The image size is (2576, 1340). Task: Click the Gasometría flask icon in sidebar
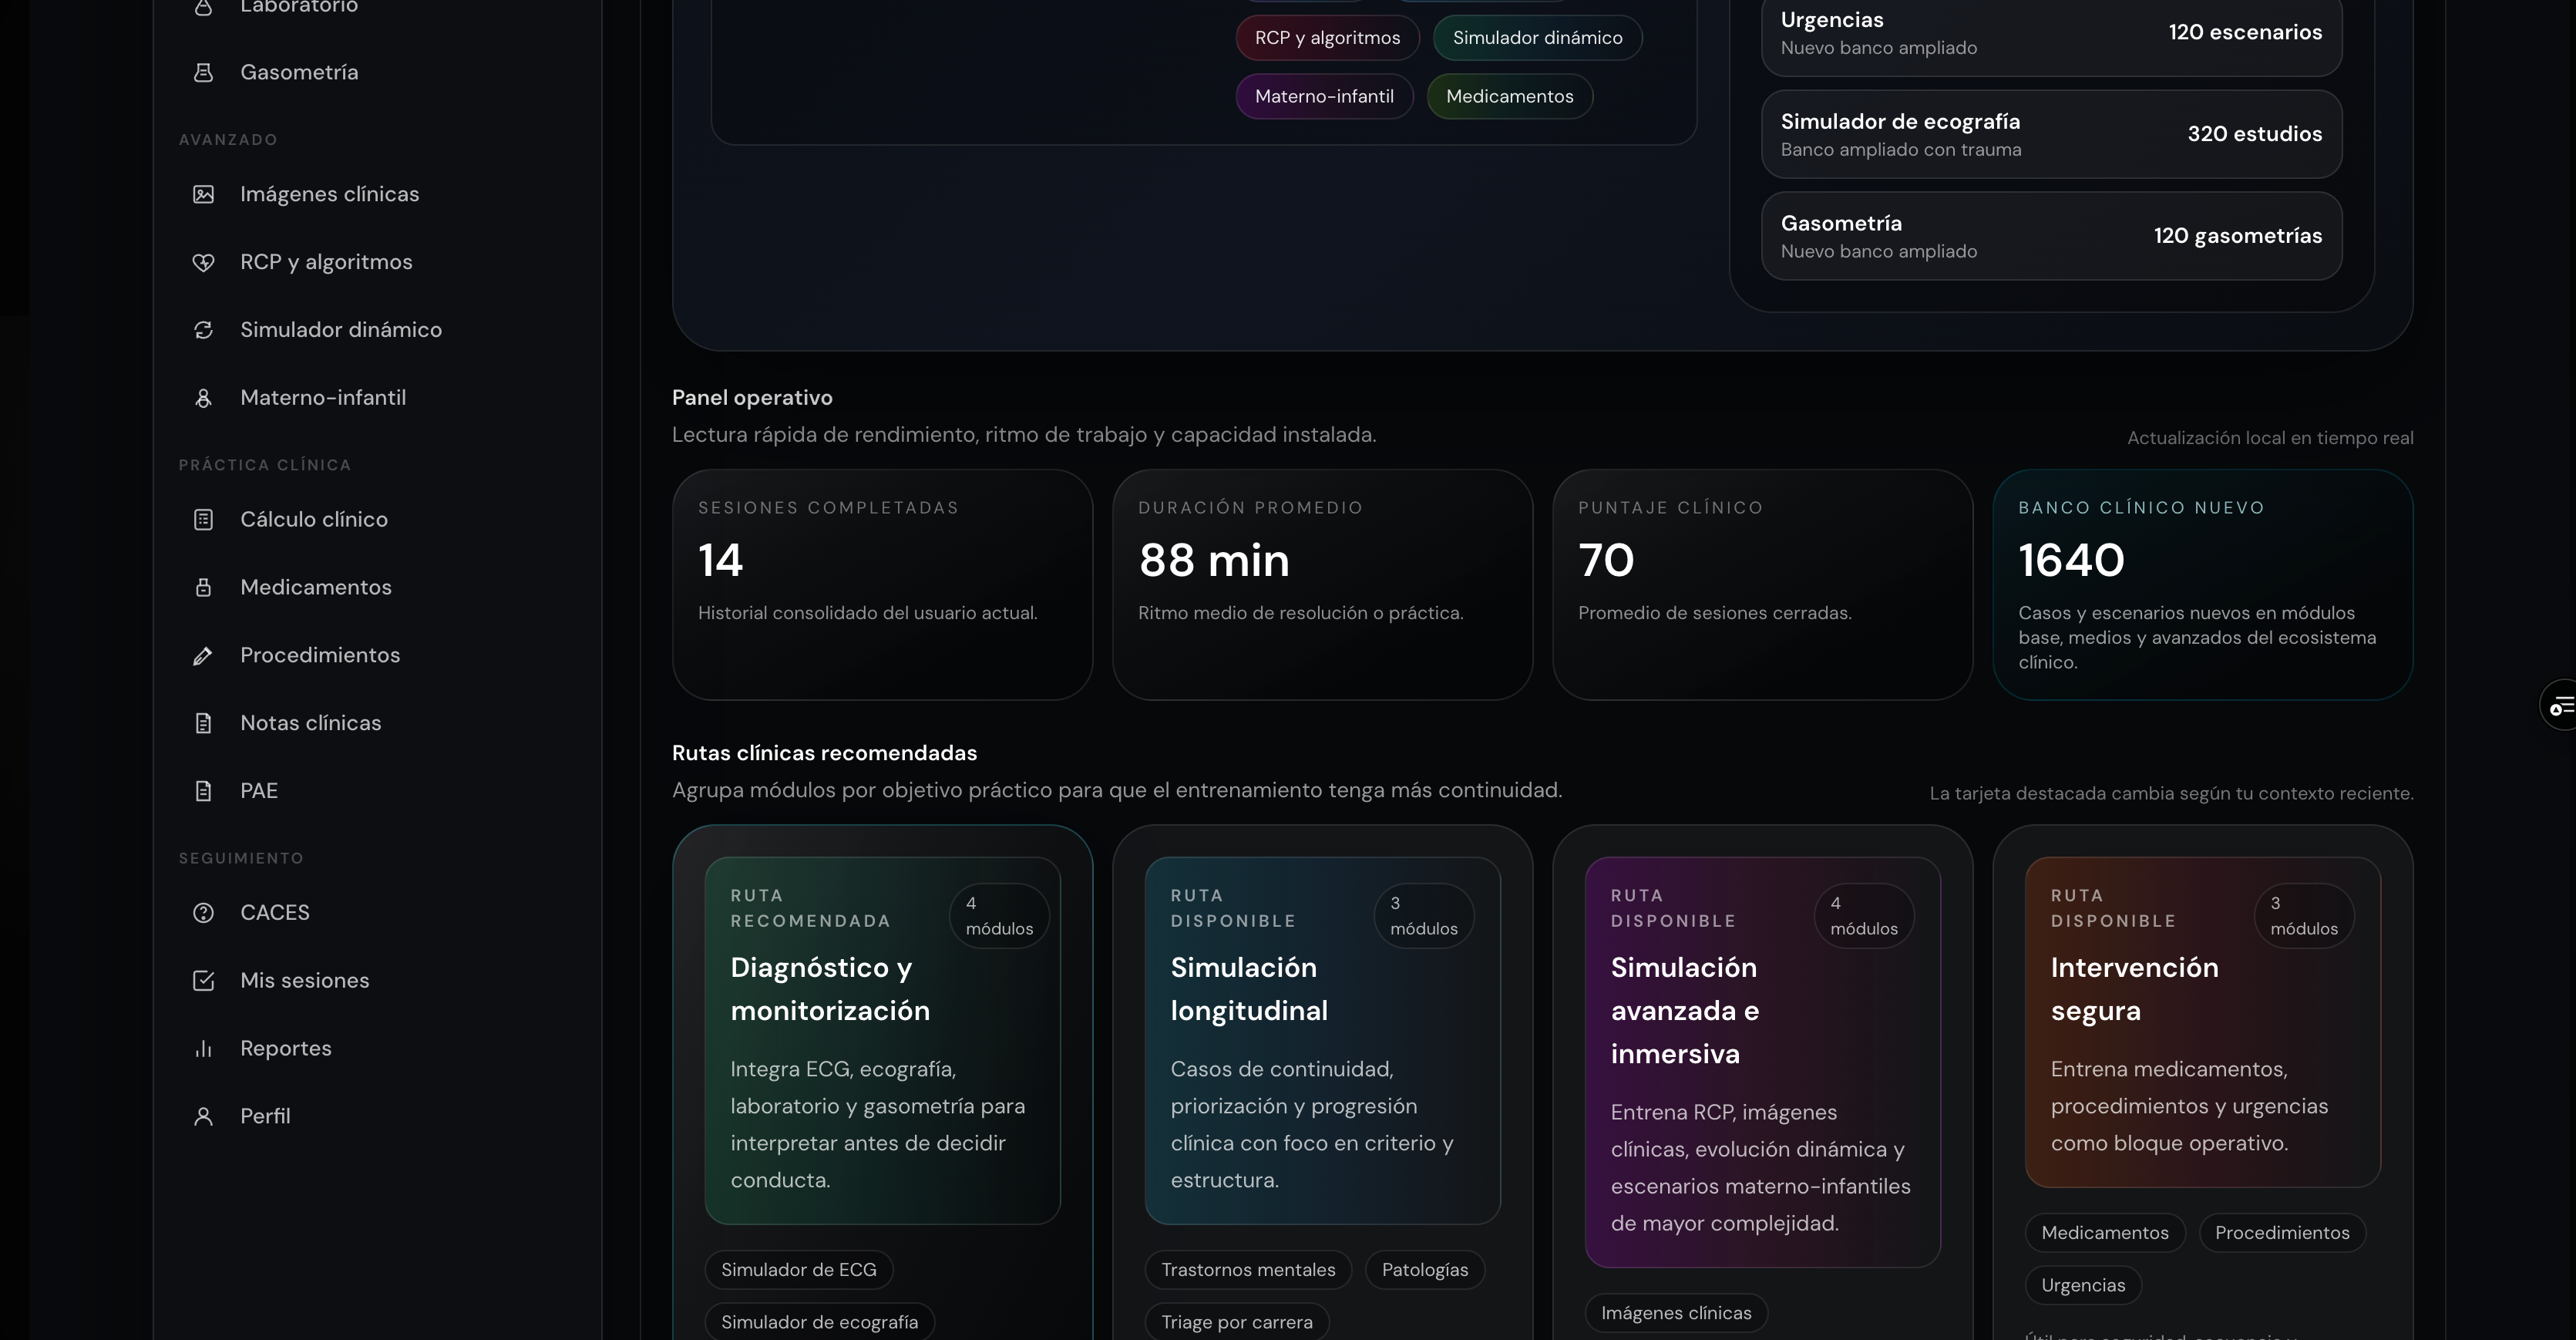[203, 72]
